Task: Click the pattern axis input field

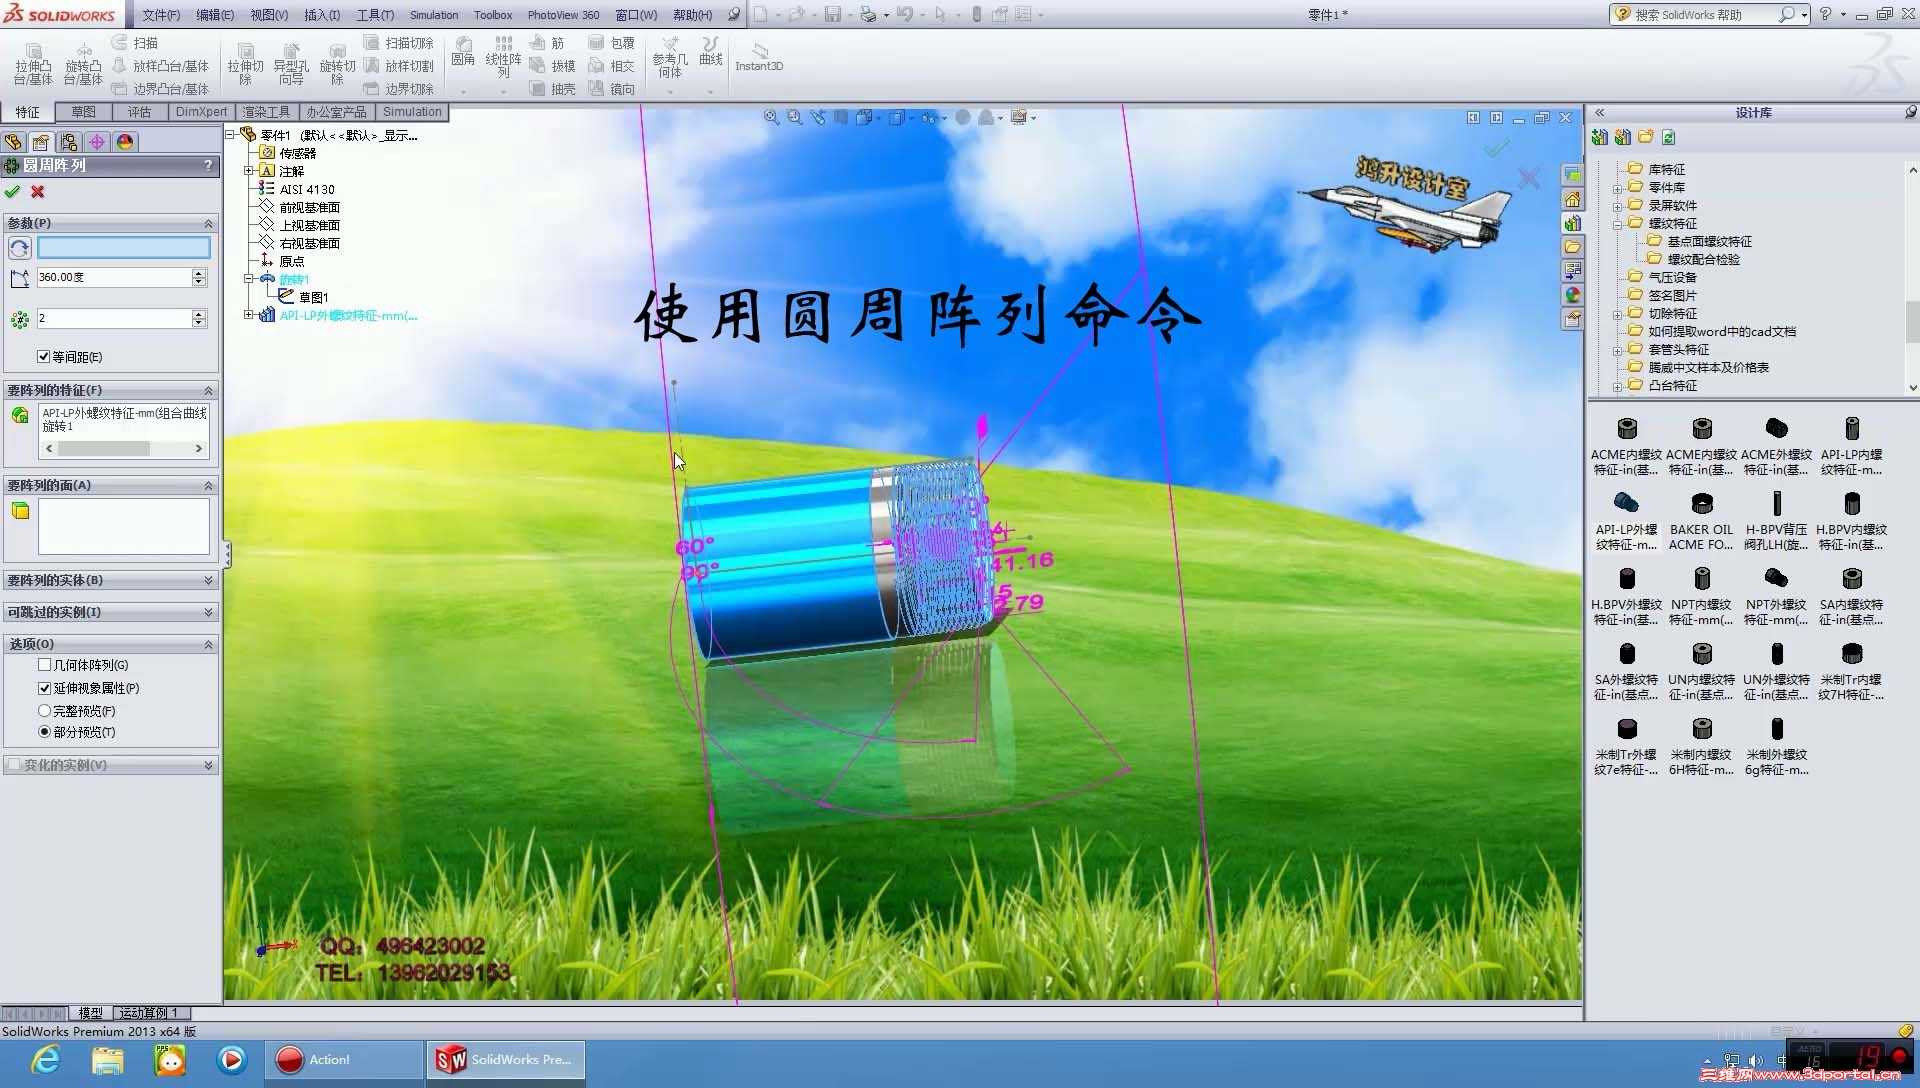Action: (x=124, y=247)
